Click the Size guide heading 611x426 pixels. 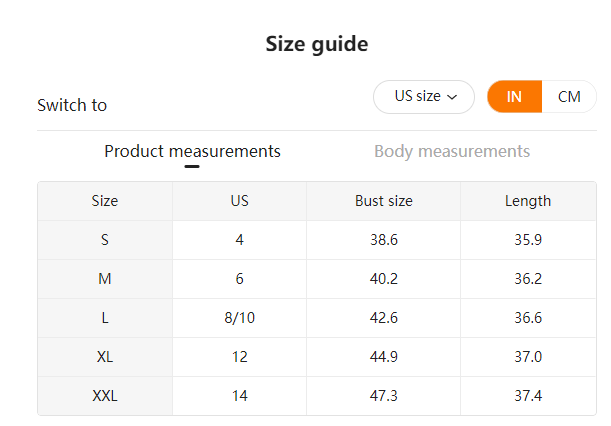pos(317,44)
